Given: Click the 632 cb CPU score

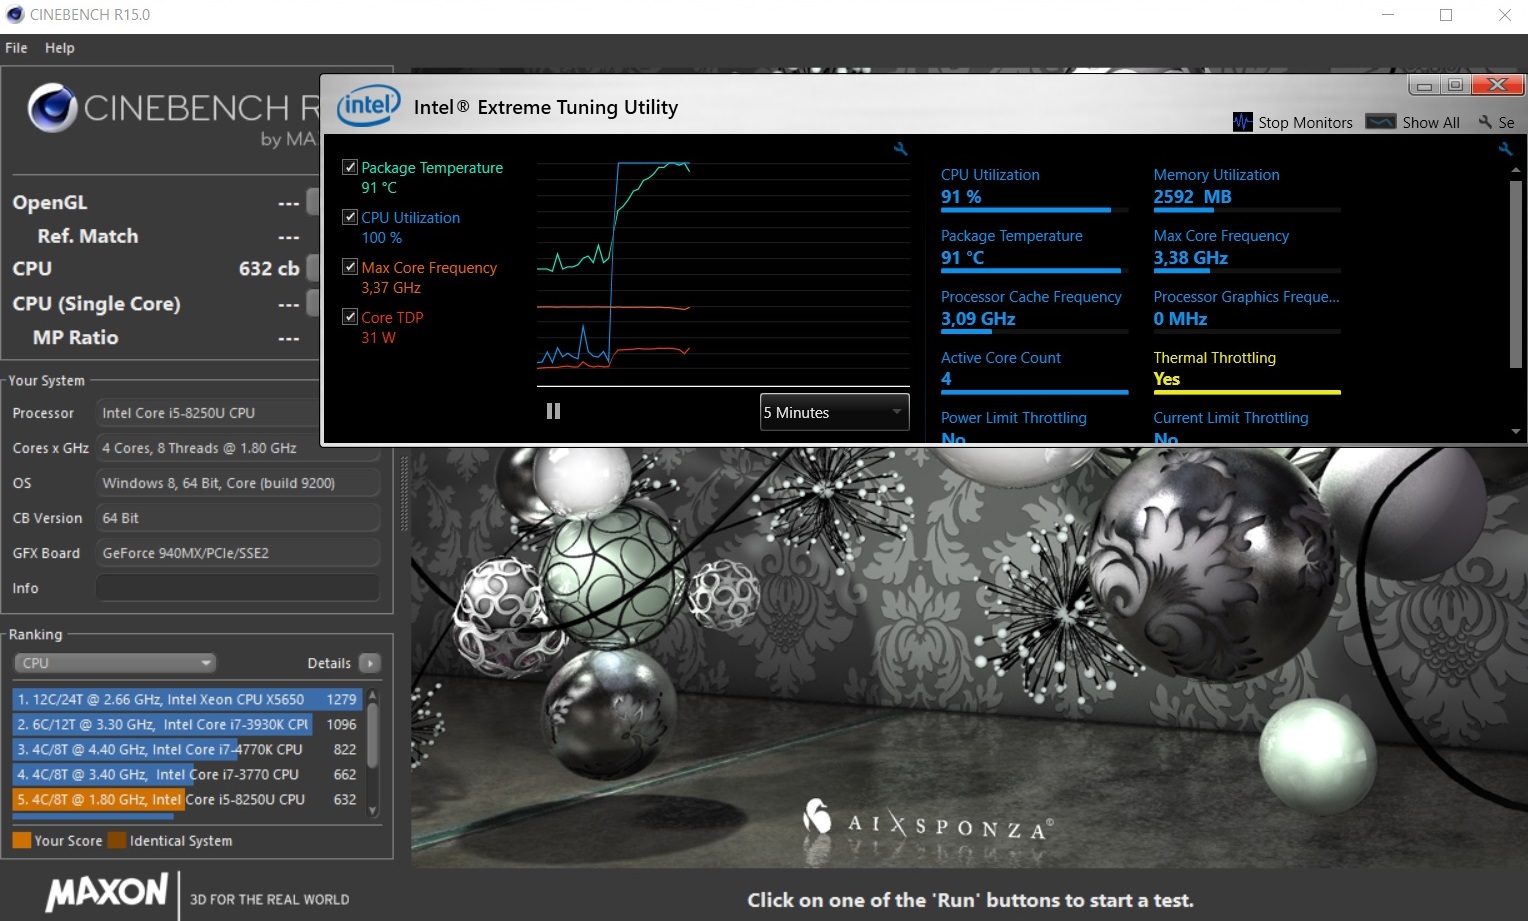Looking at the screenshot, I should (x=268, y=269).
